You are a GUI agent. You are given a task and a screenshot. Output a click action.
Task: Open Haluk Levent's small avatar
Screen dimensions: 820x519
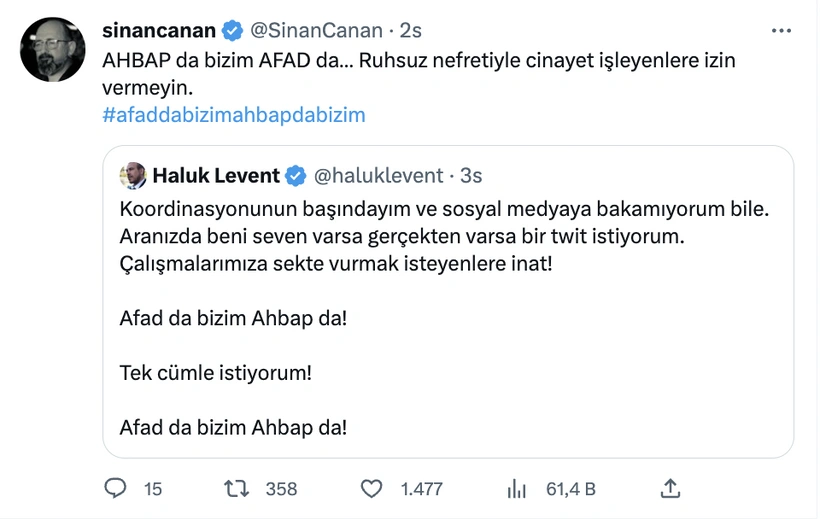point(133,176)
